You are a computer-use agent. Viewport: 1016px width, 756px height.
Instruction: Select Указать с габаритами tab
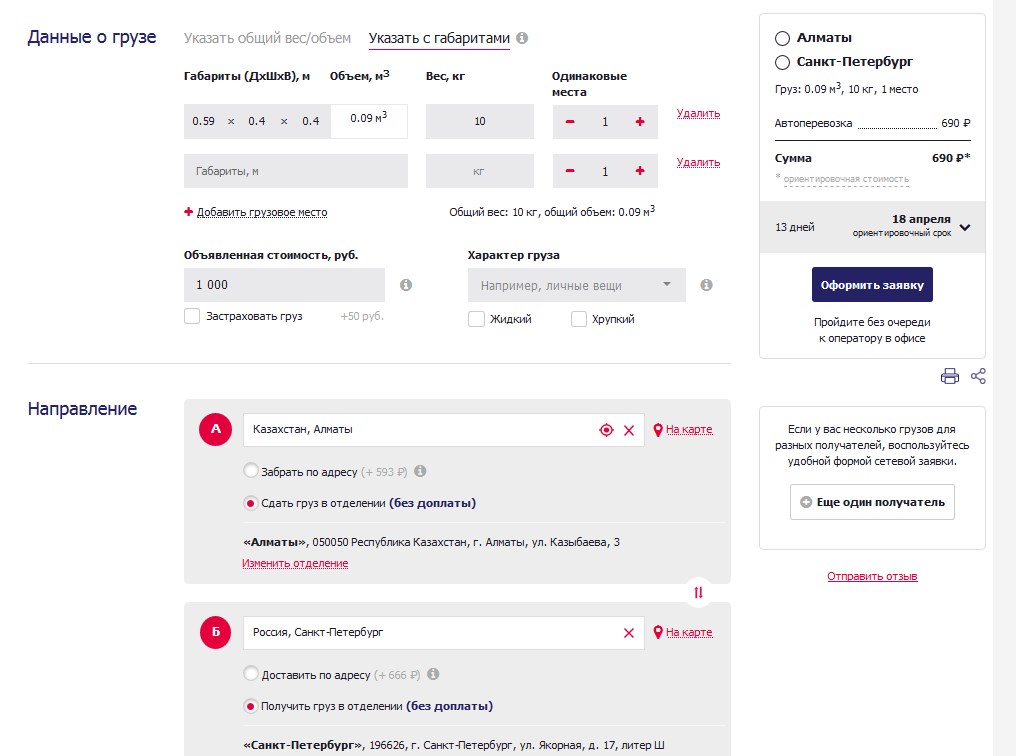[439, 39]
